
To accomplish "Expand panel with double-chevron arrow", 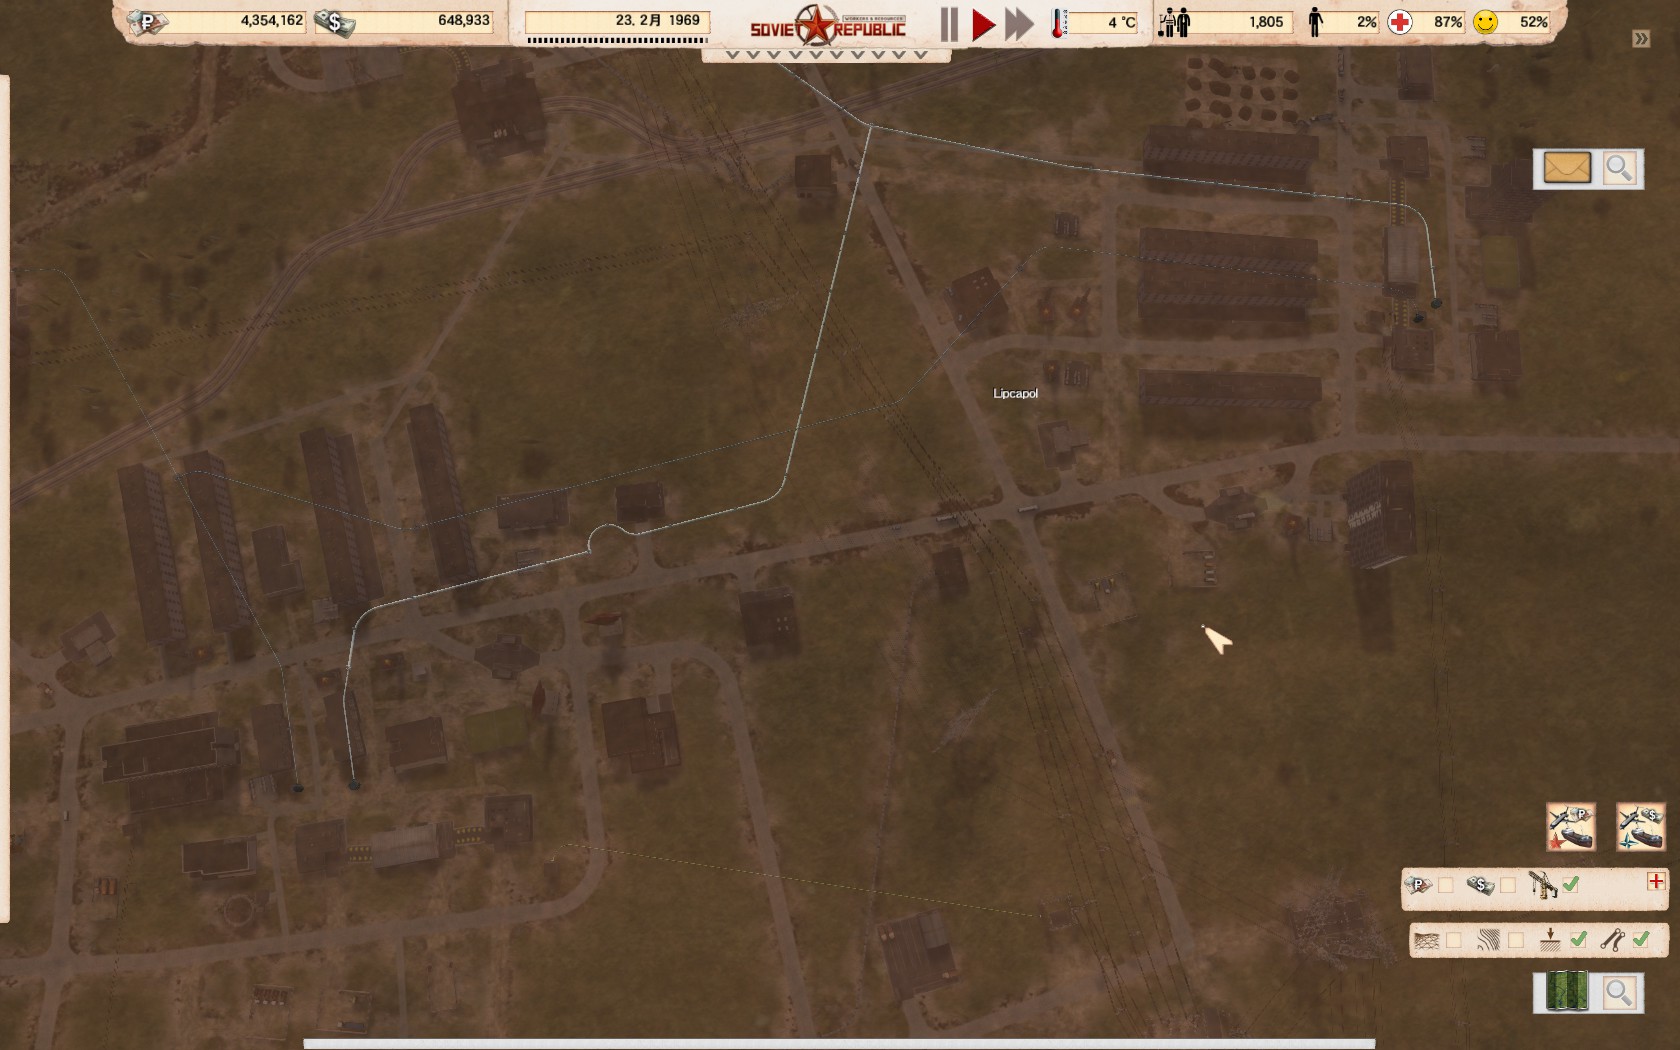I will (1641, 39).
